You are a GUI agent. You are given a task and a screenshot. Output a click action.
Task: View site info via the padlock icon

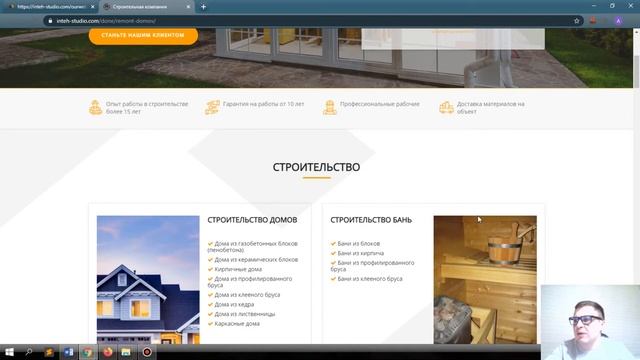(50, 21)
